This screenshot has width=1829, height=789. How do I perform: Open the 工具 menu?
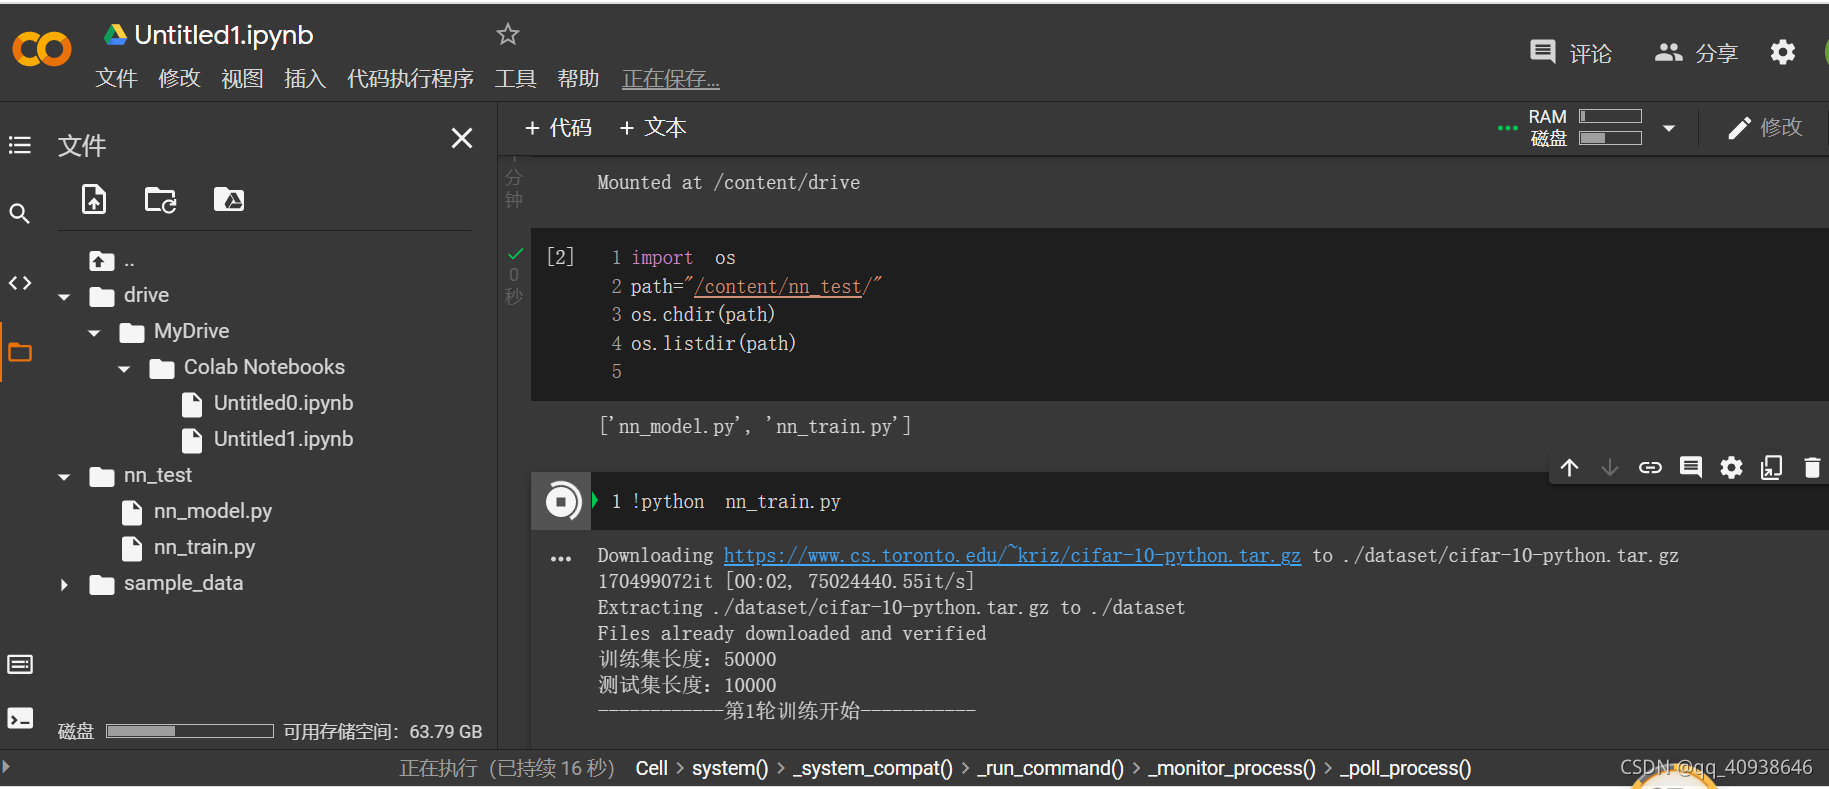pyautogui.click(x=515, y=78)
